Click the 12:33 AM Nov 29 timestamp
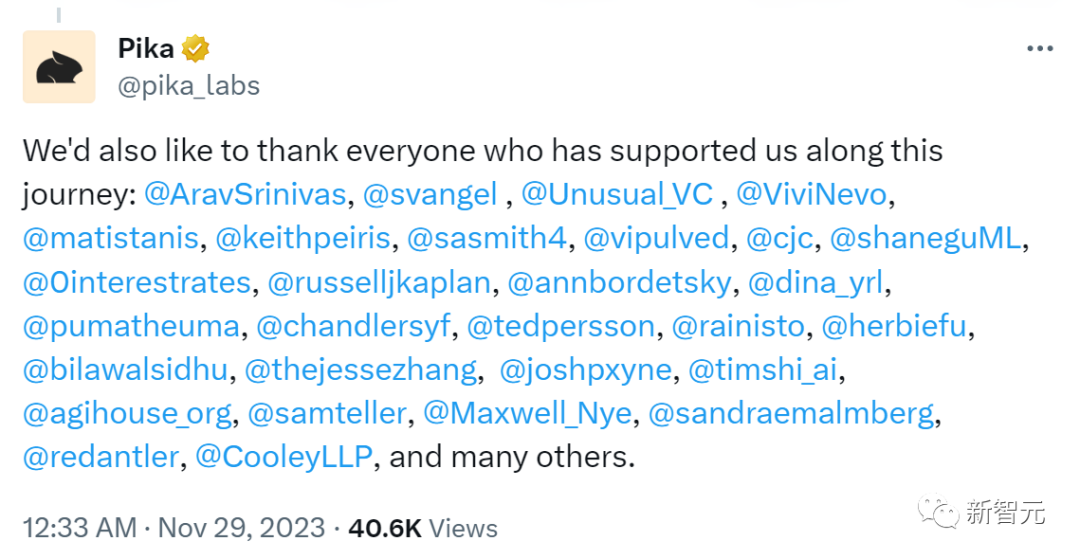This screenshot has height=559, width=1080. click(173, 528)
